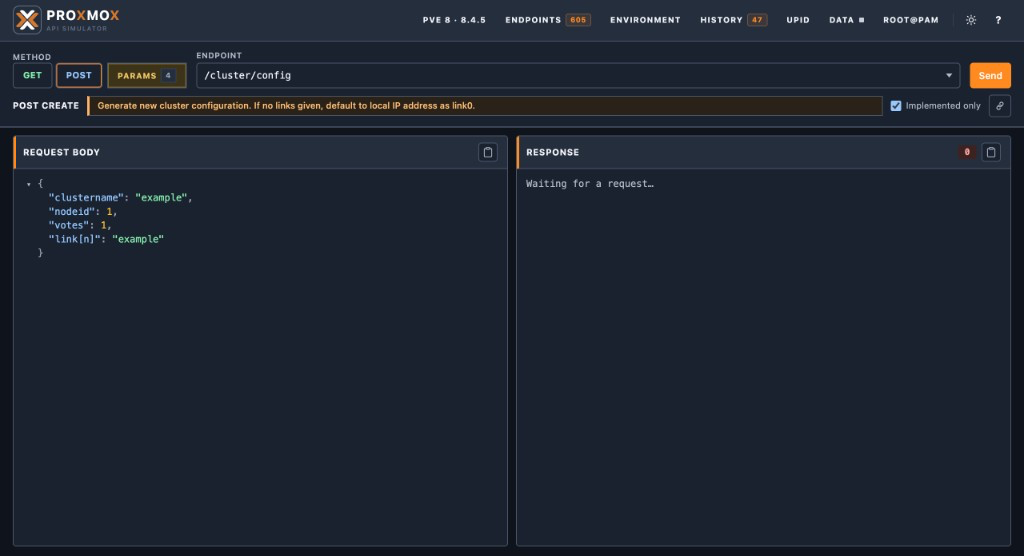The height and width of the screenshot is (556, 1024).
Task: Open the ENVIRONMENT menu
Action: pyautogui.click(x=645, y=20)
